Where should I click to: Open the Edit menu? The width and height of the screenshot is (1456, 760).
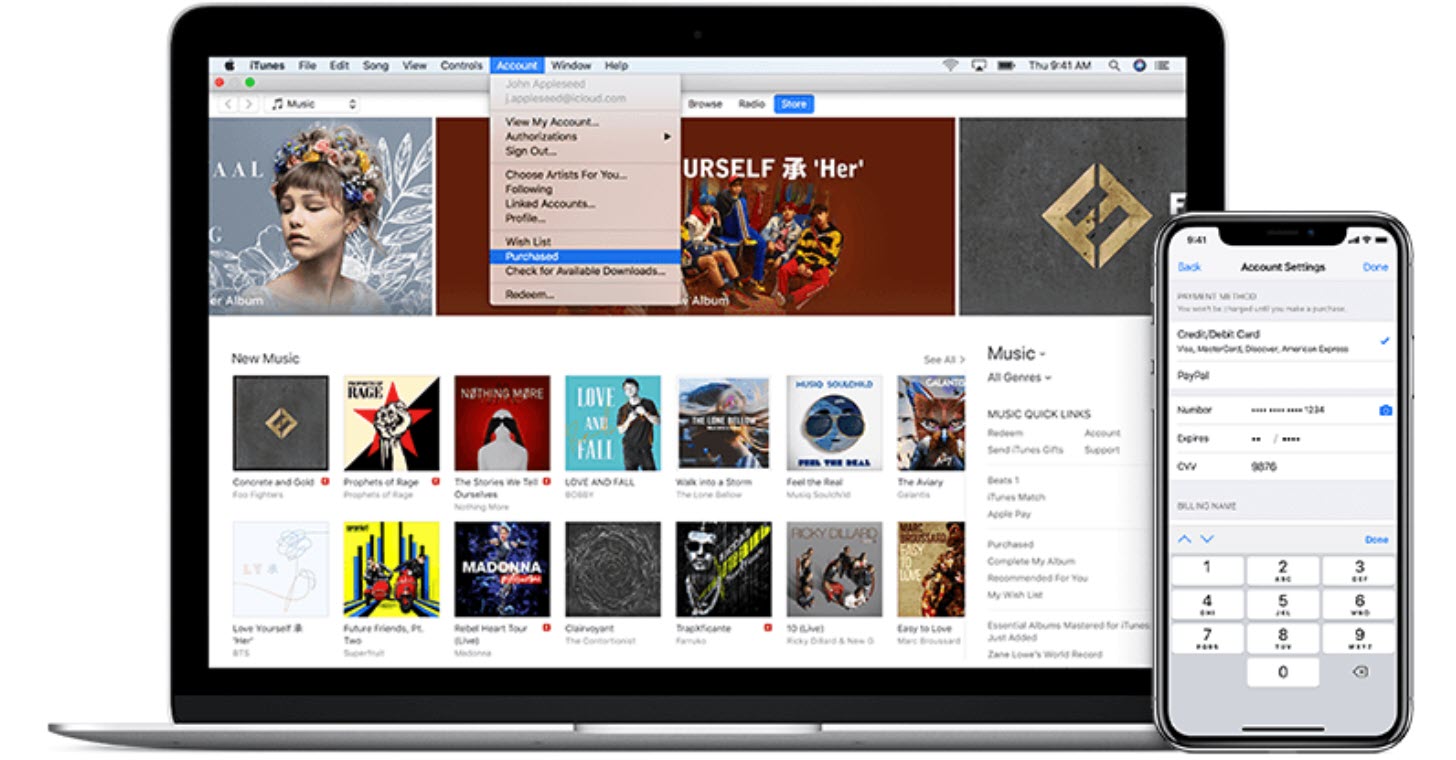click(x=340, y=66)
